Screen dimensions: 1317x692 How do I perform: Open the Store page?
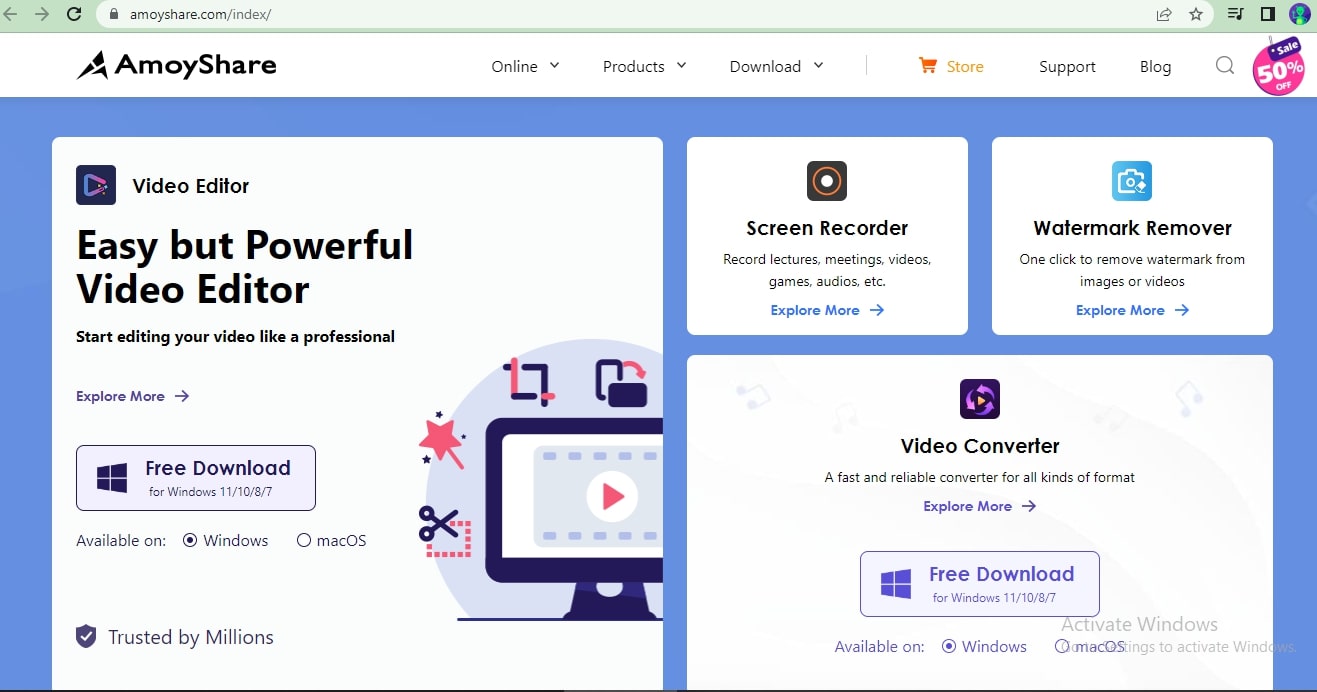[965, 66]
